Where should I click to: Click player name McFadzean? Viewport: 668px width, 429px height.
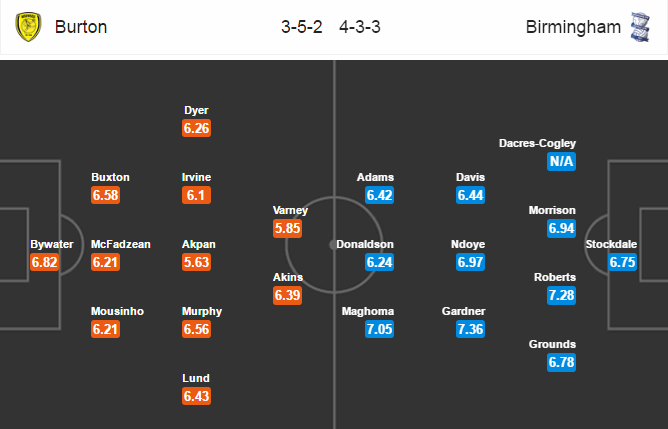pyautogui.click(x=121, y=244)
